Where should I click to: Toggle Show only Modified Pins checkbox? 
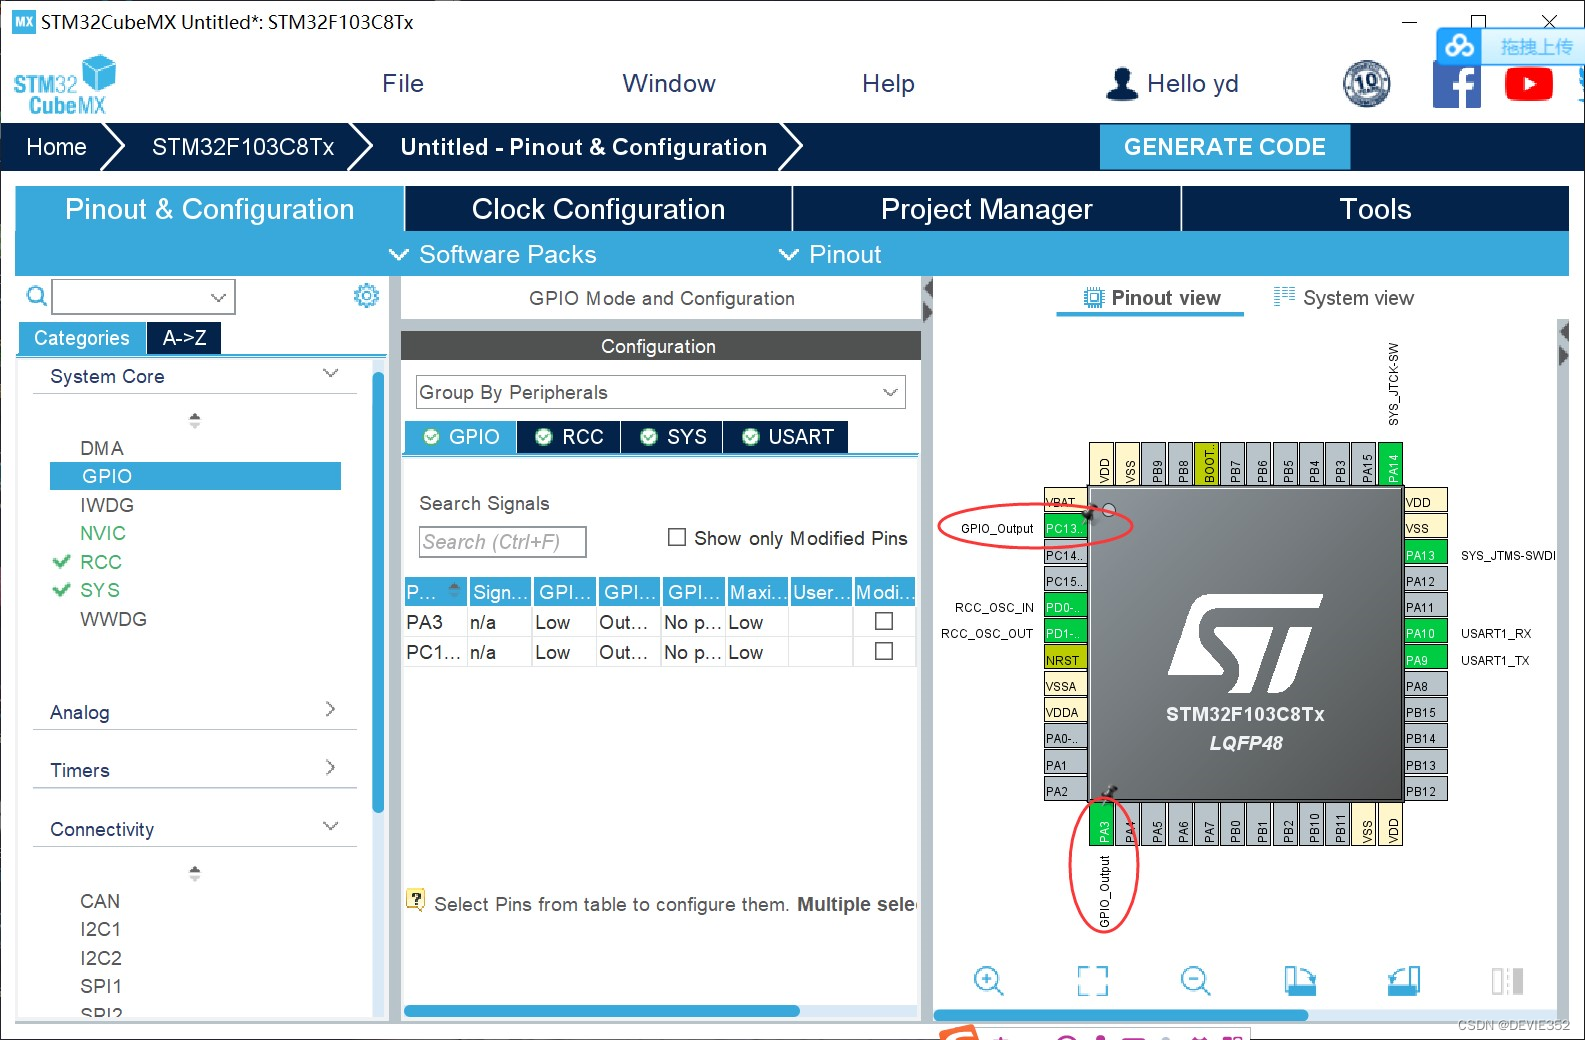click(x=677, y=537)
